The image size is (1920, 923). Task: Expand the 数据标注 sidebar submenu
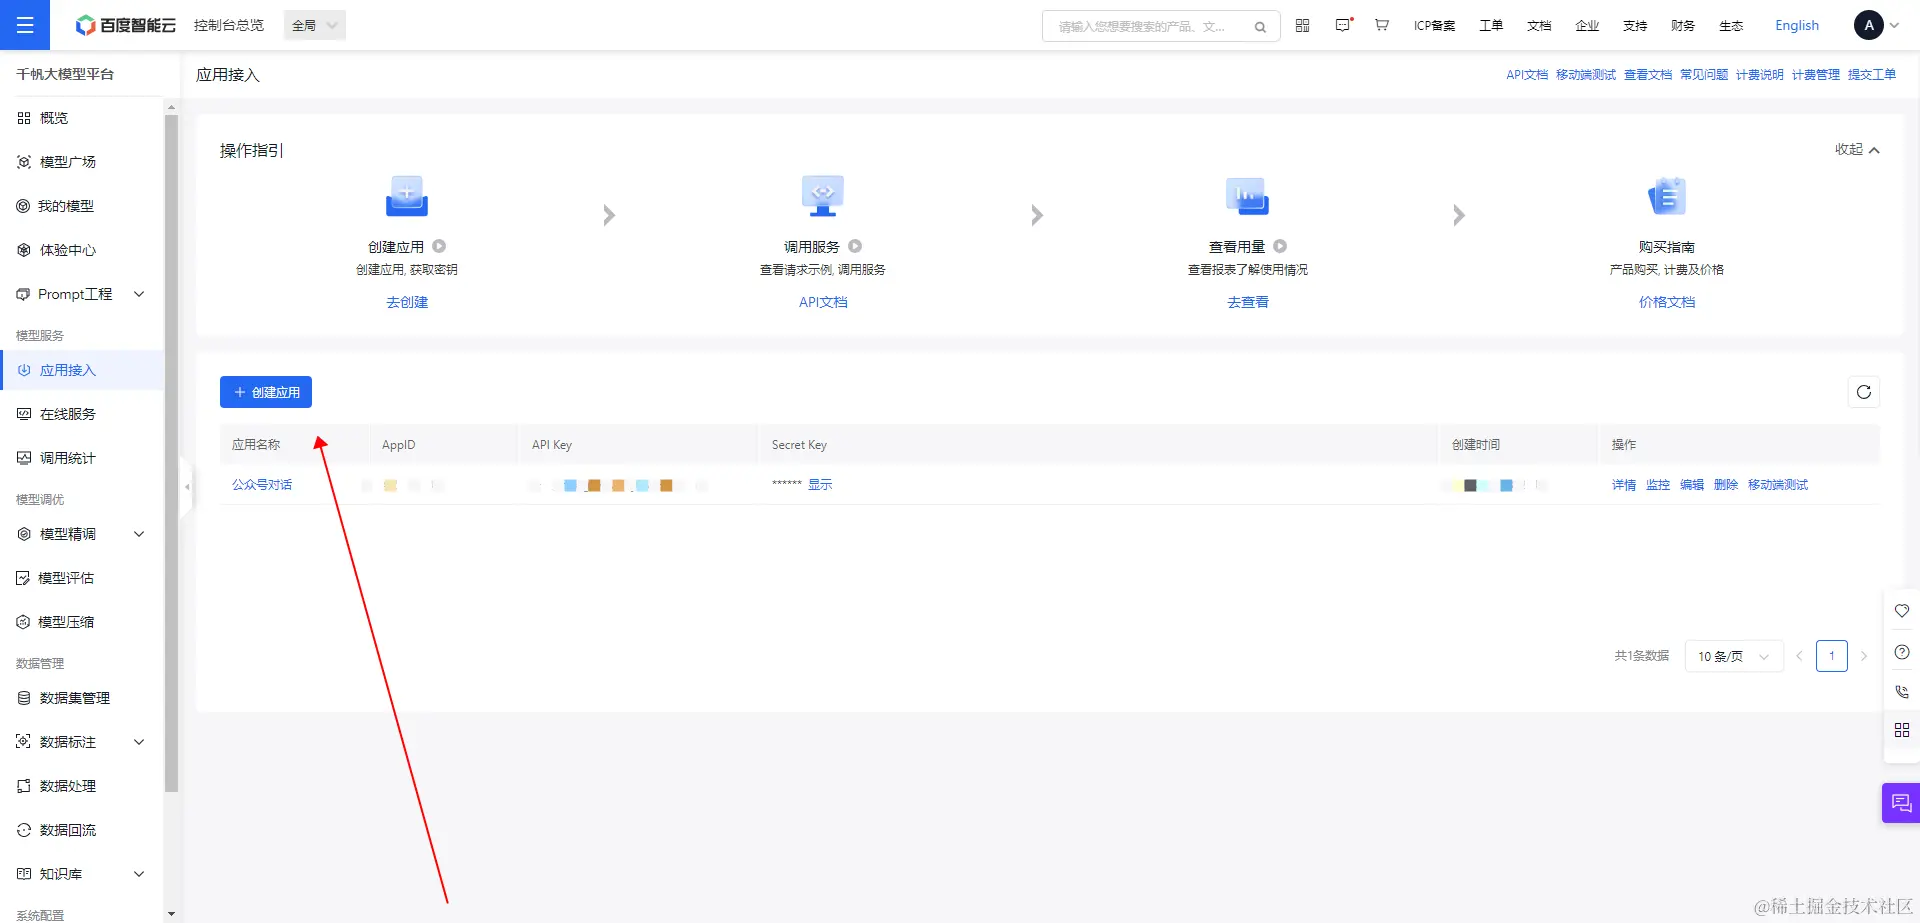[x=139, y=742]
